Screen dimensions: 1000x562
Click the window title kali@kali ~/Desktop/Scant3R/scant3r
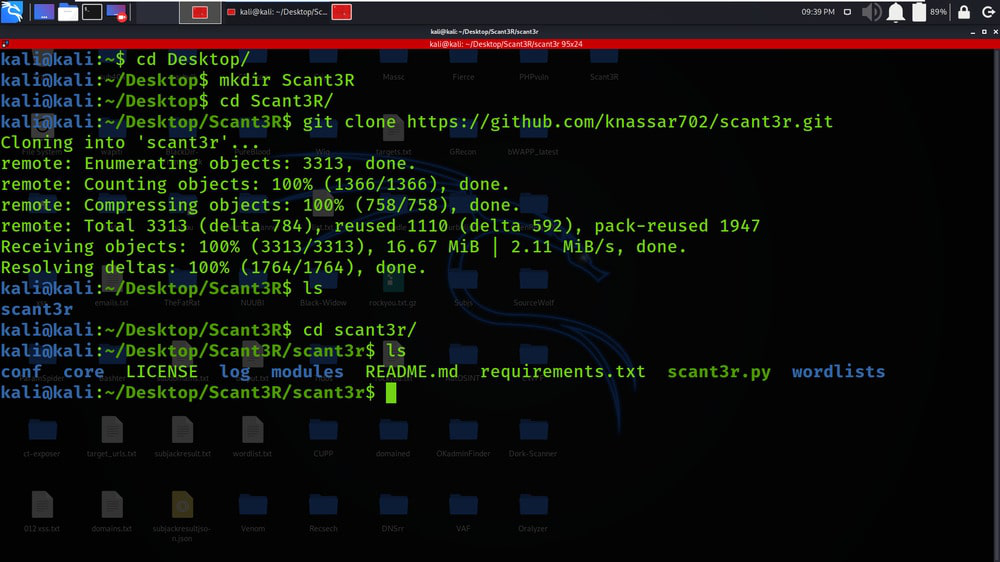point(484,32)
